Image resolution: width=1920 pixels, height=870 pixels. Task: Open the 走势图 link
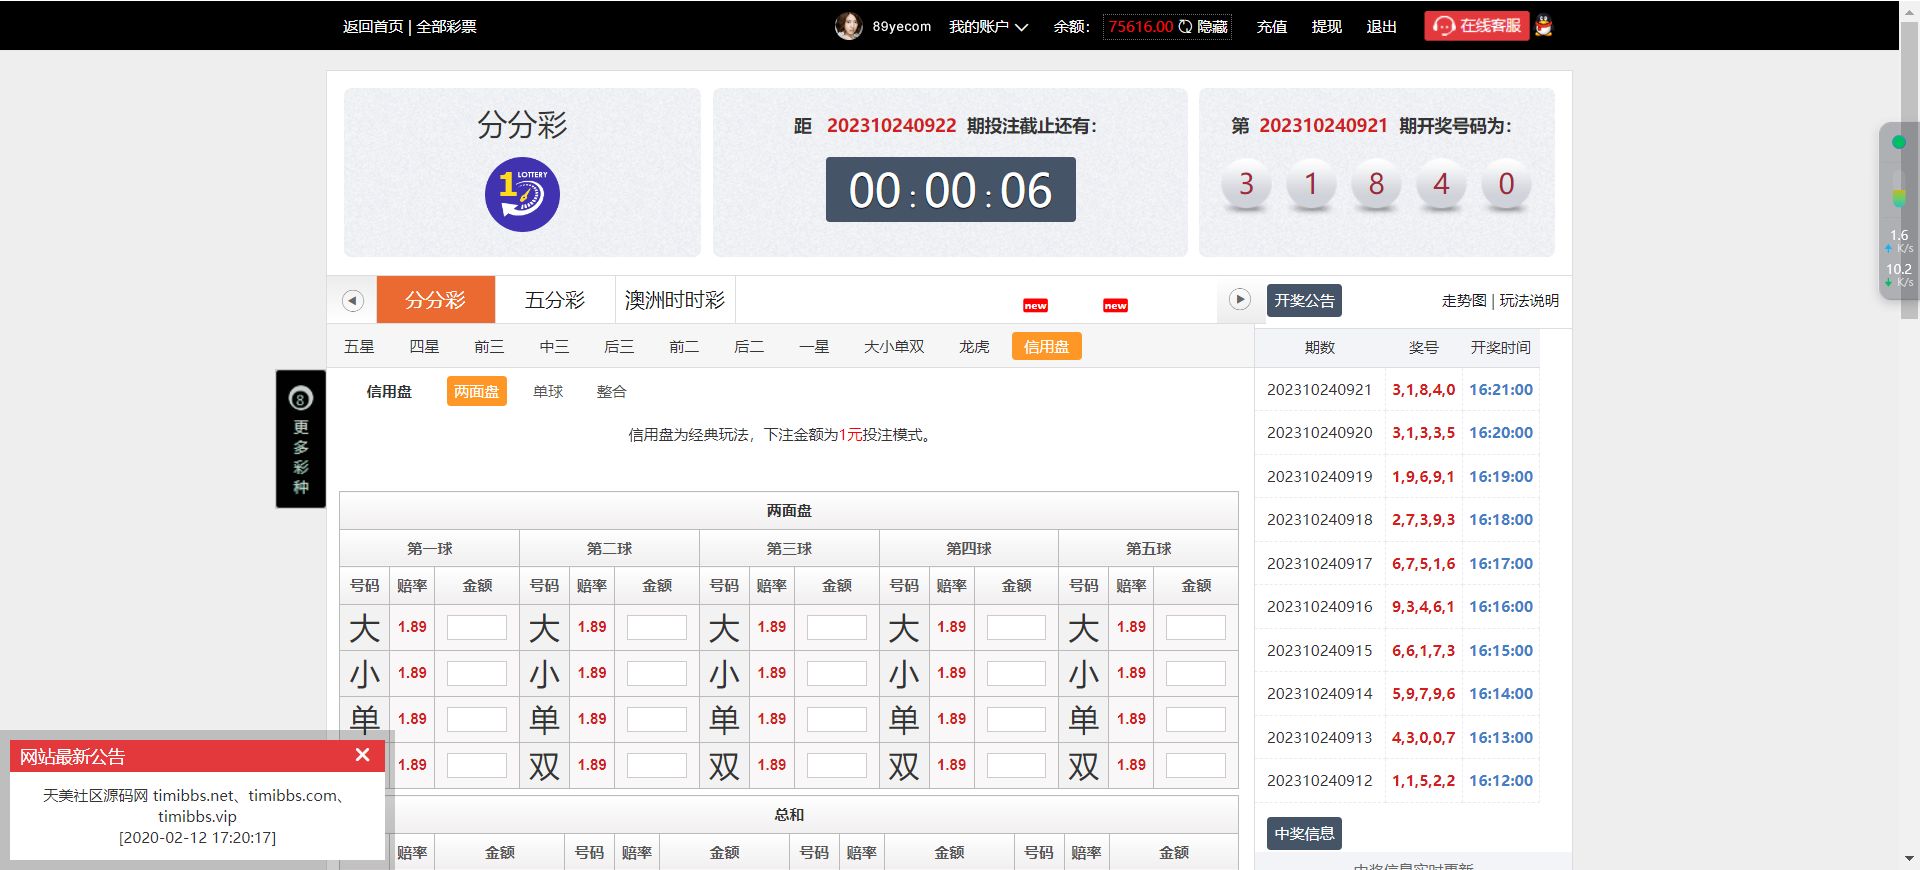pos(1463,301)
